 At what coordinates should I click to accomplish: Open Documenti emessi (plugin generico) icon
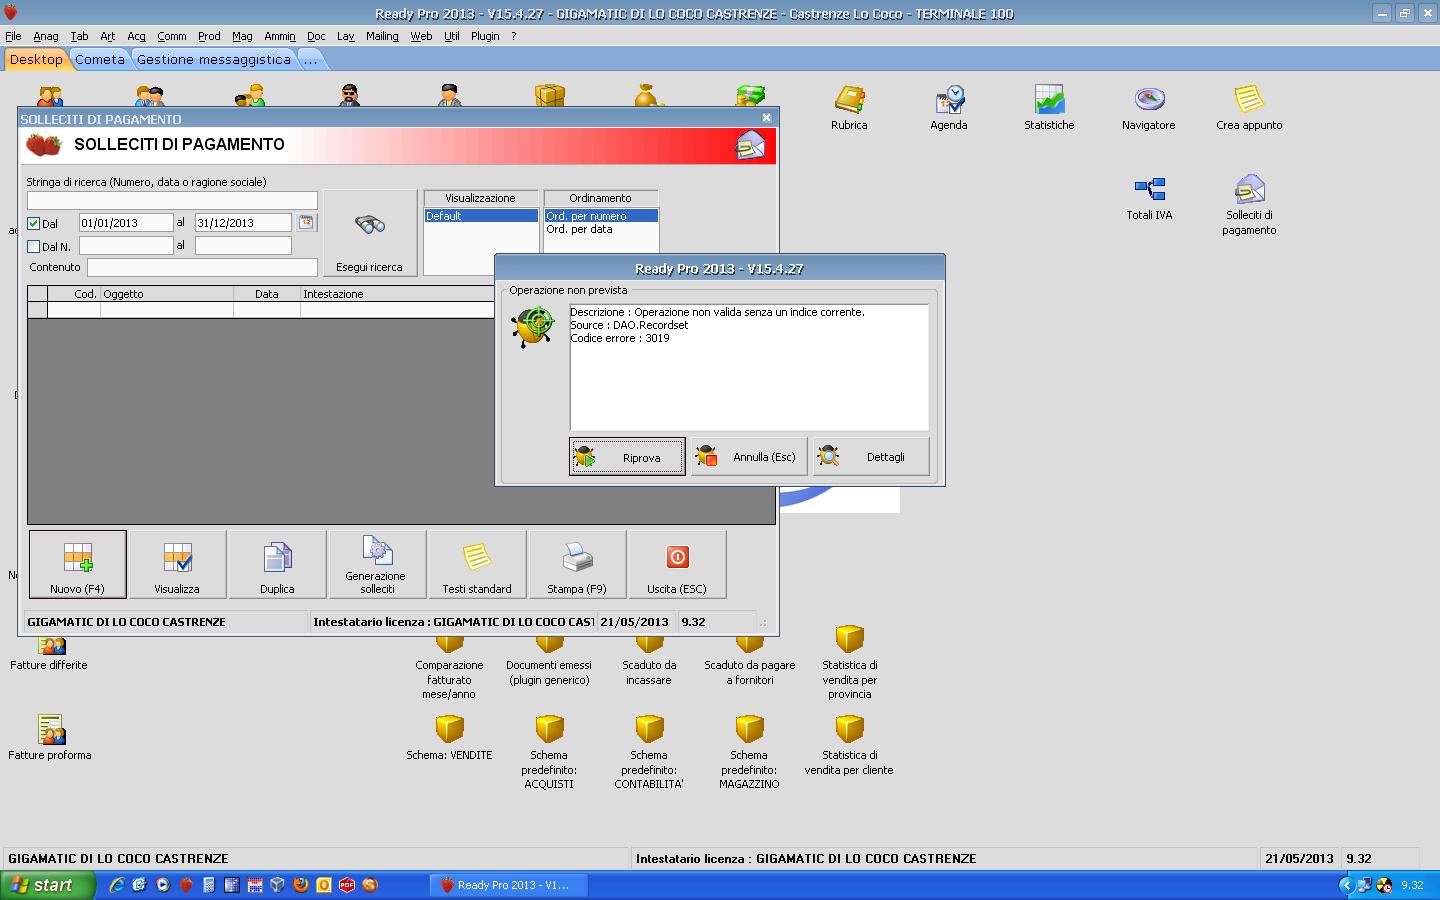pyautogui.click(x=549, y=661)
